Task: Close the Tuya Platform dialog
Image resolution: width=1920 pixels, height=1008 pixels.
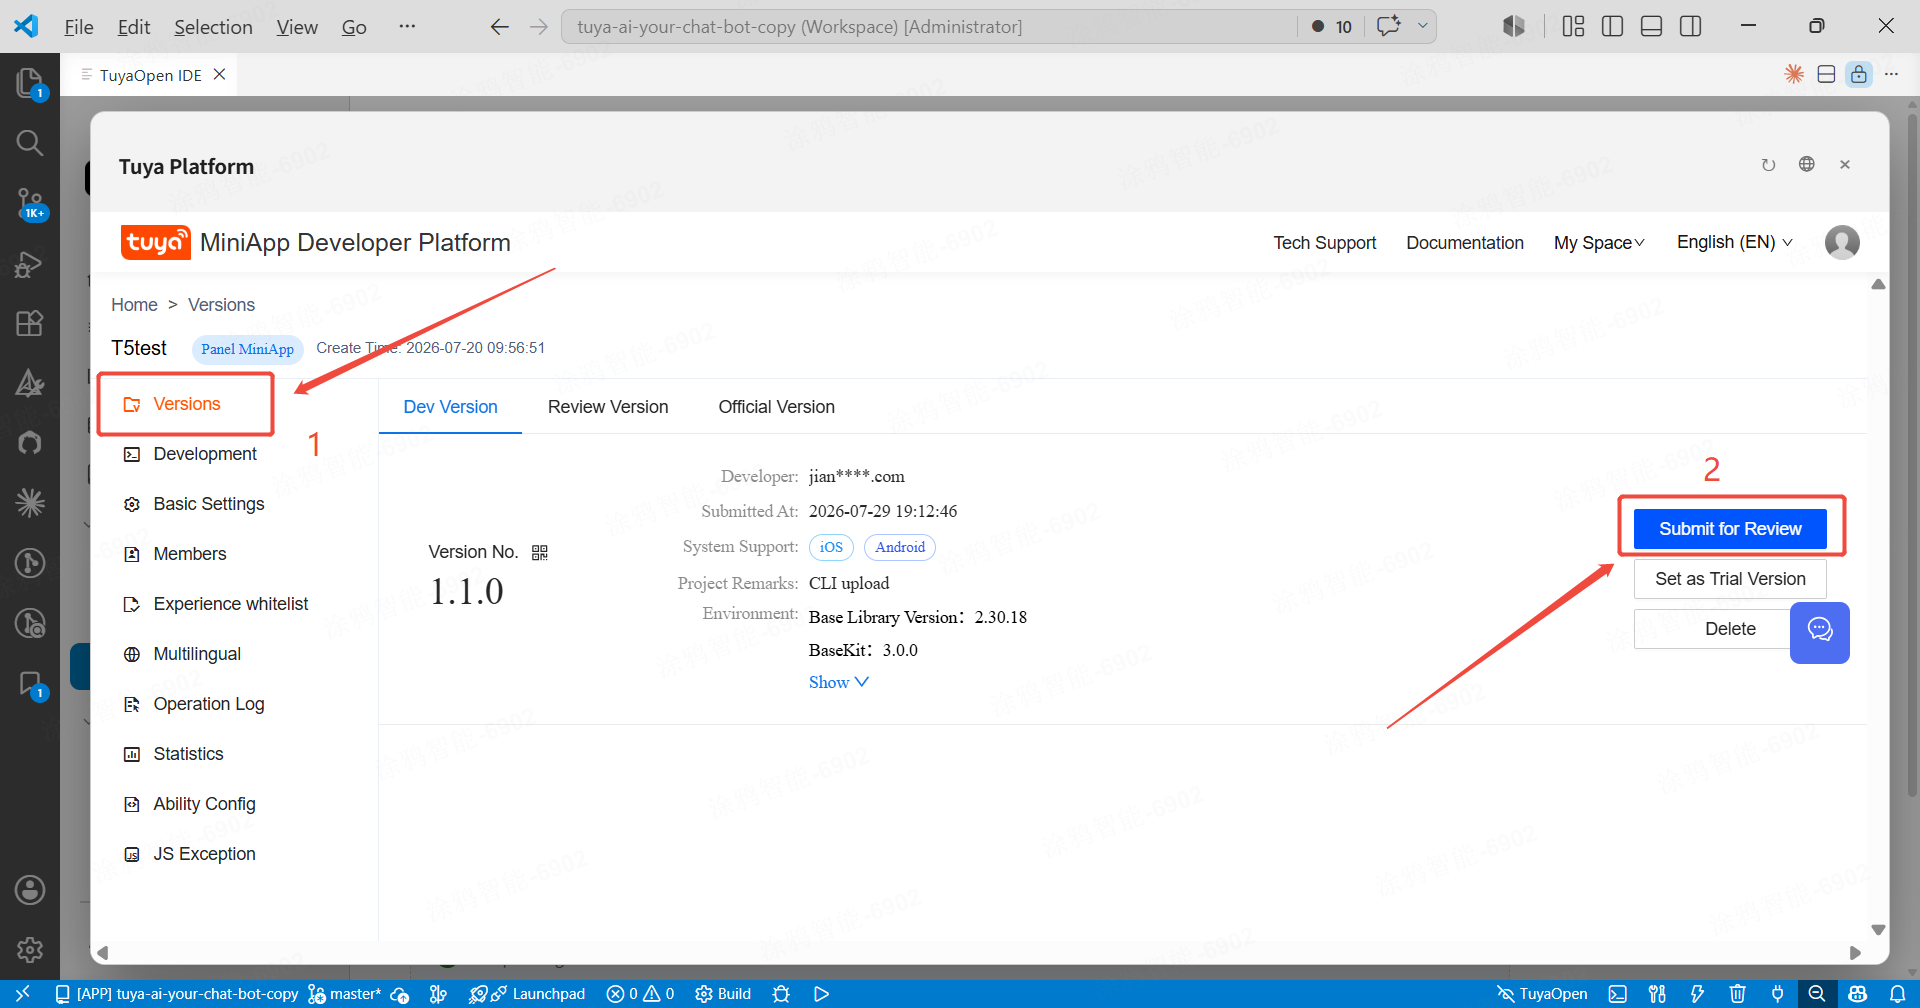Action: coord(1845,164)
